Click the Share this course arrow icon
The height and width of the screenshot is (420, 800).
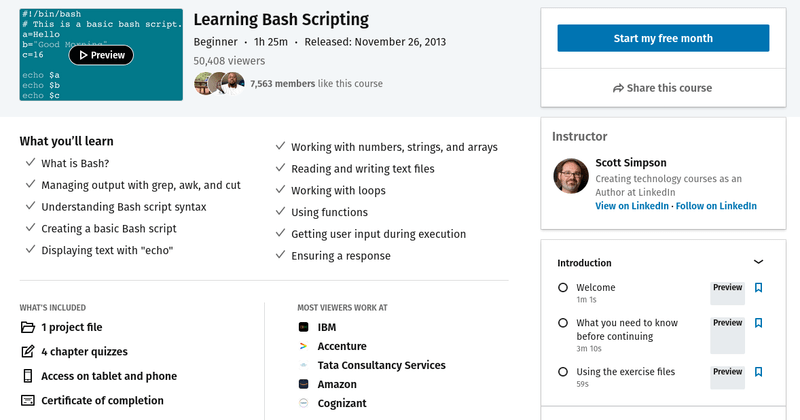tap(619, 88)
